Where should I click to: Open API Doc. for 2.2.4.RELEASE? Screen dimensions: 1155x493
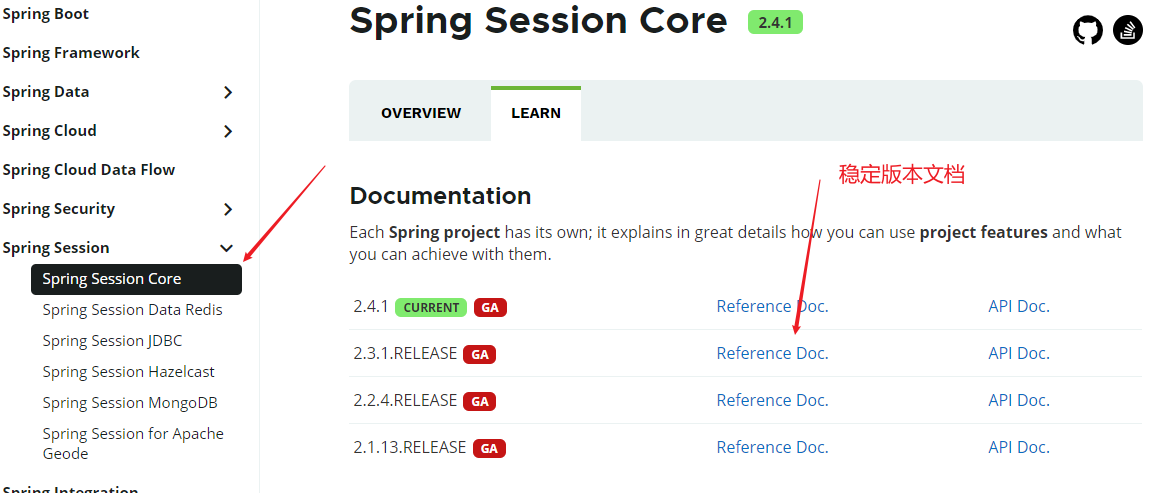[1019, 400]
